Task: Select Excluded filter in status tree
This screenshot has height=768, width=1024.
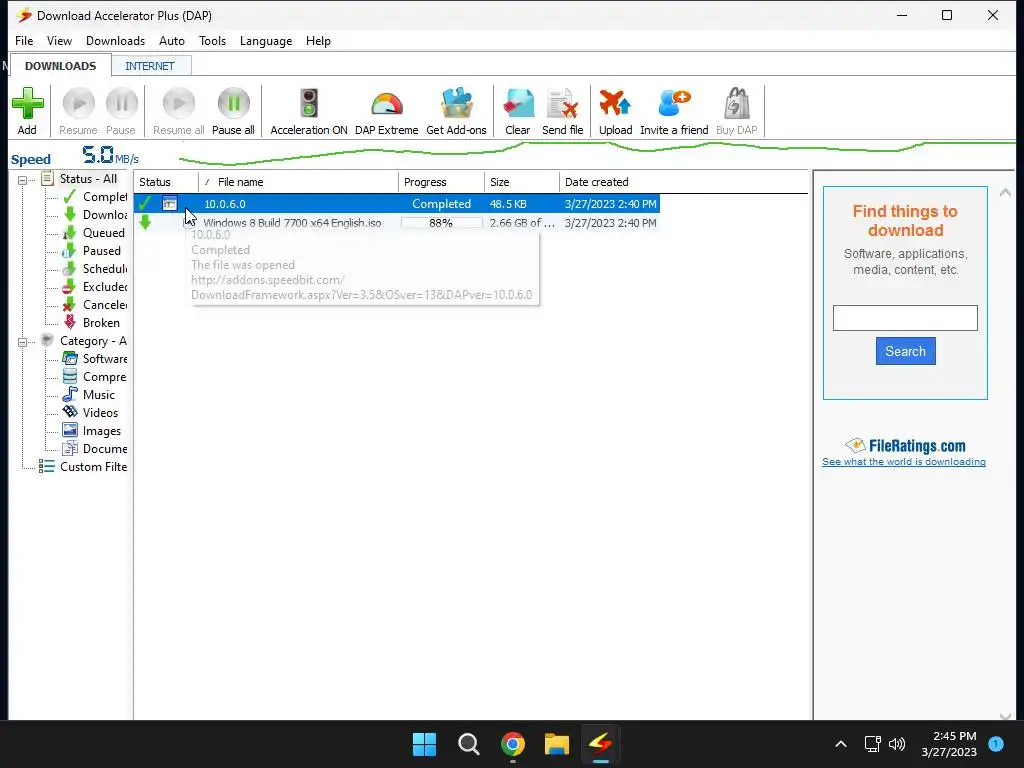Action: point(95,287)
